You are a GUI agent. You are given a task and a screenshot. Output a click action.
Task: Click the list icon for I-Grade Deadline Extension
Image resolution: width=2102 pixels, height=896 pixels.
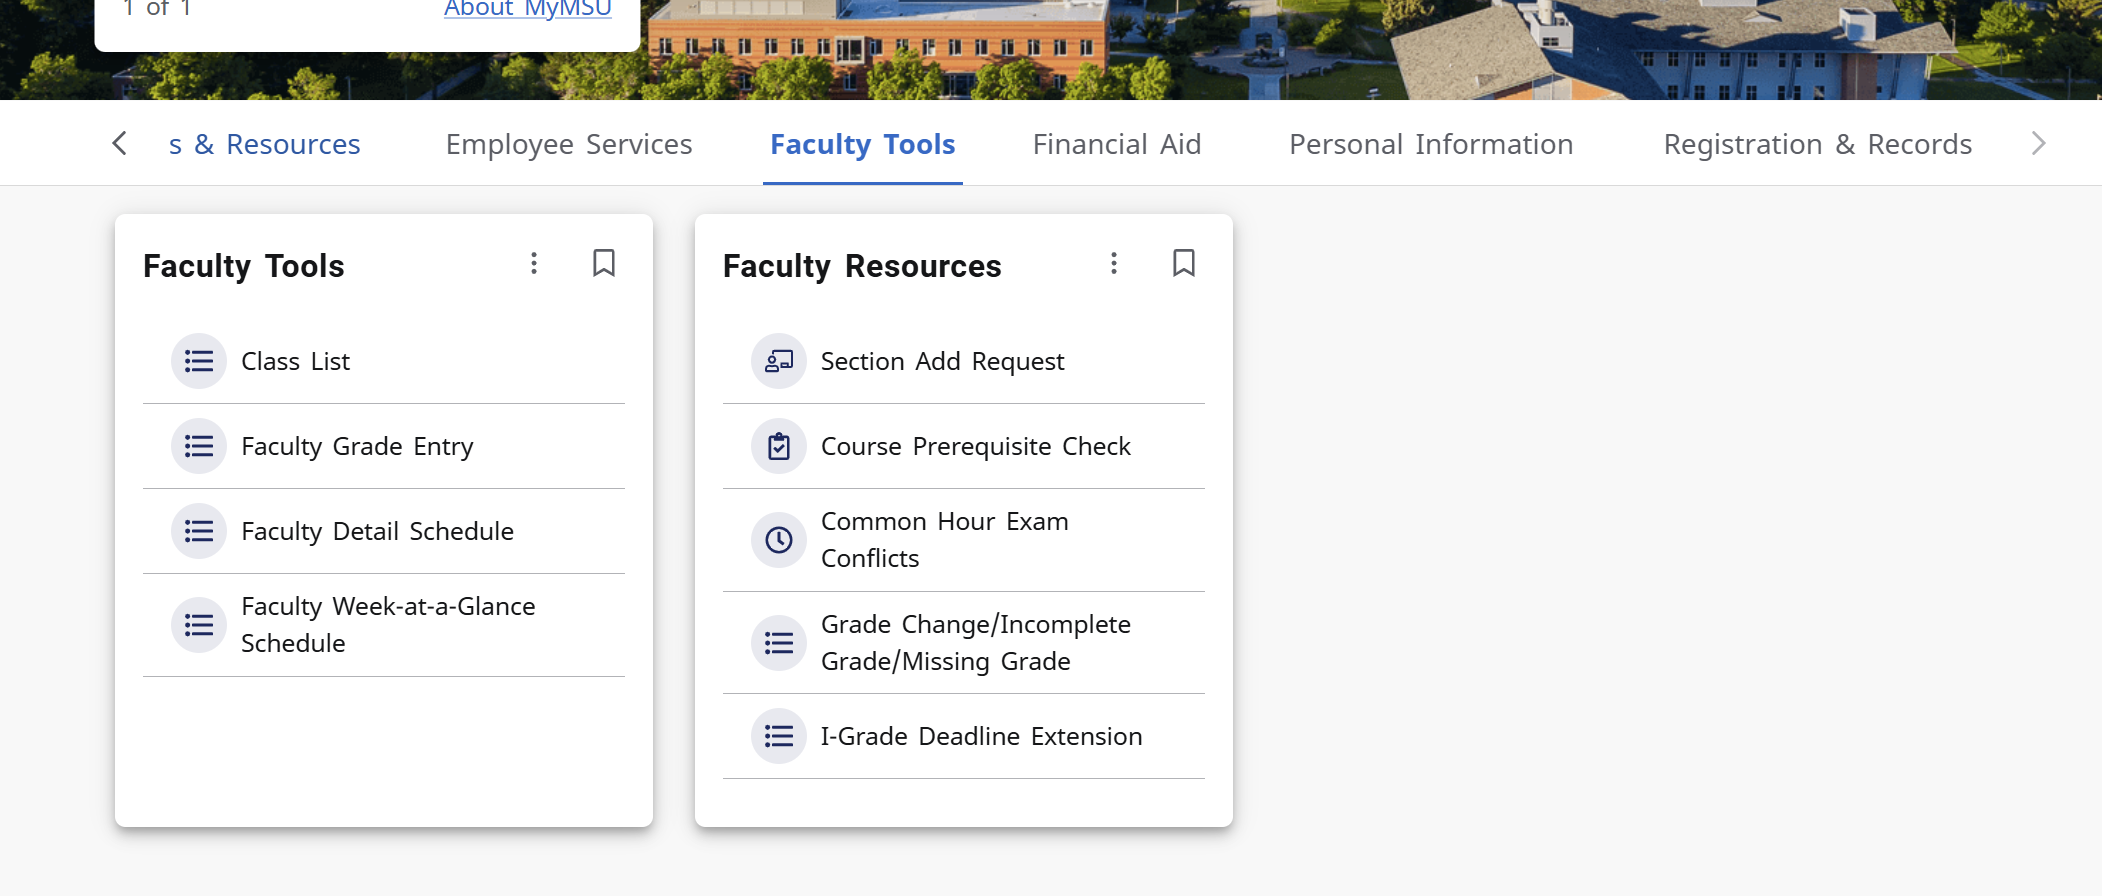[778, 736]
